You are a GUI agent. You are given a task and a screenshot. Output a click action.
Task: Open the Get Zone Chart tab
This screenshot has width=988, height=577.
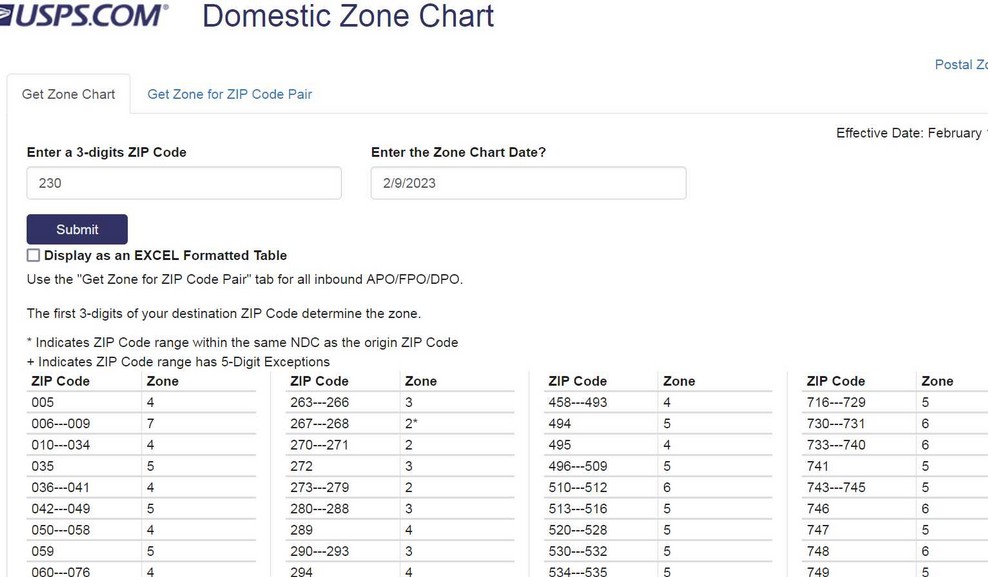[x=69, y=94]
